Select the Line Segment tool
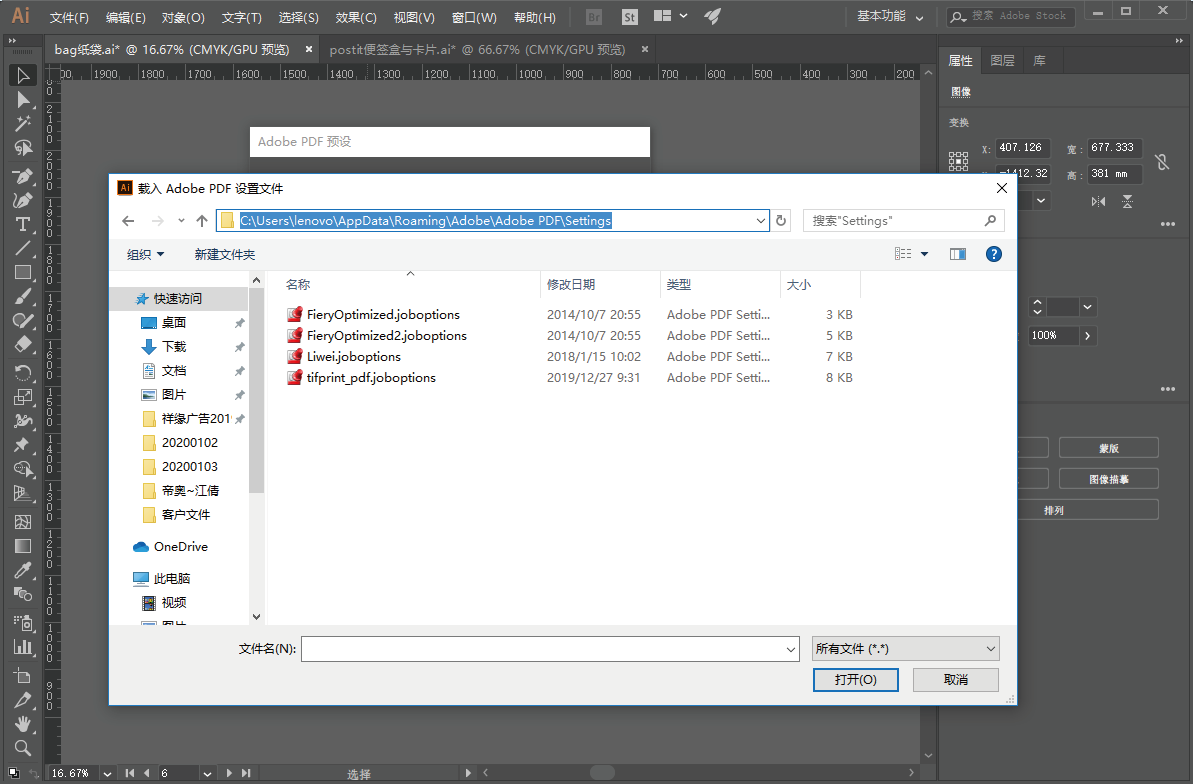This screenshot has width=1193, height=784. tap(23, 248)
